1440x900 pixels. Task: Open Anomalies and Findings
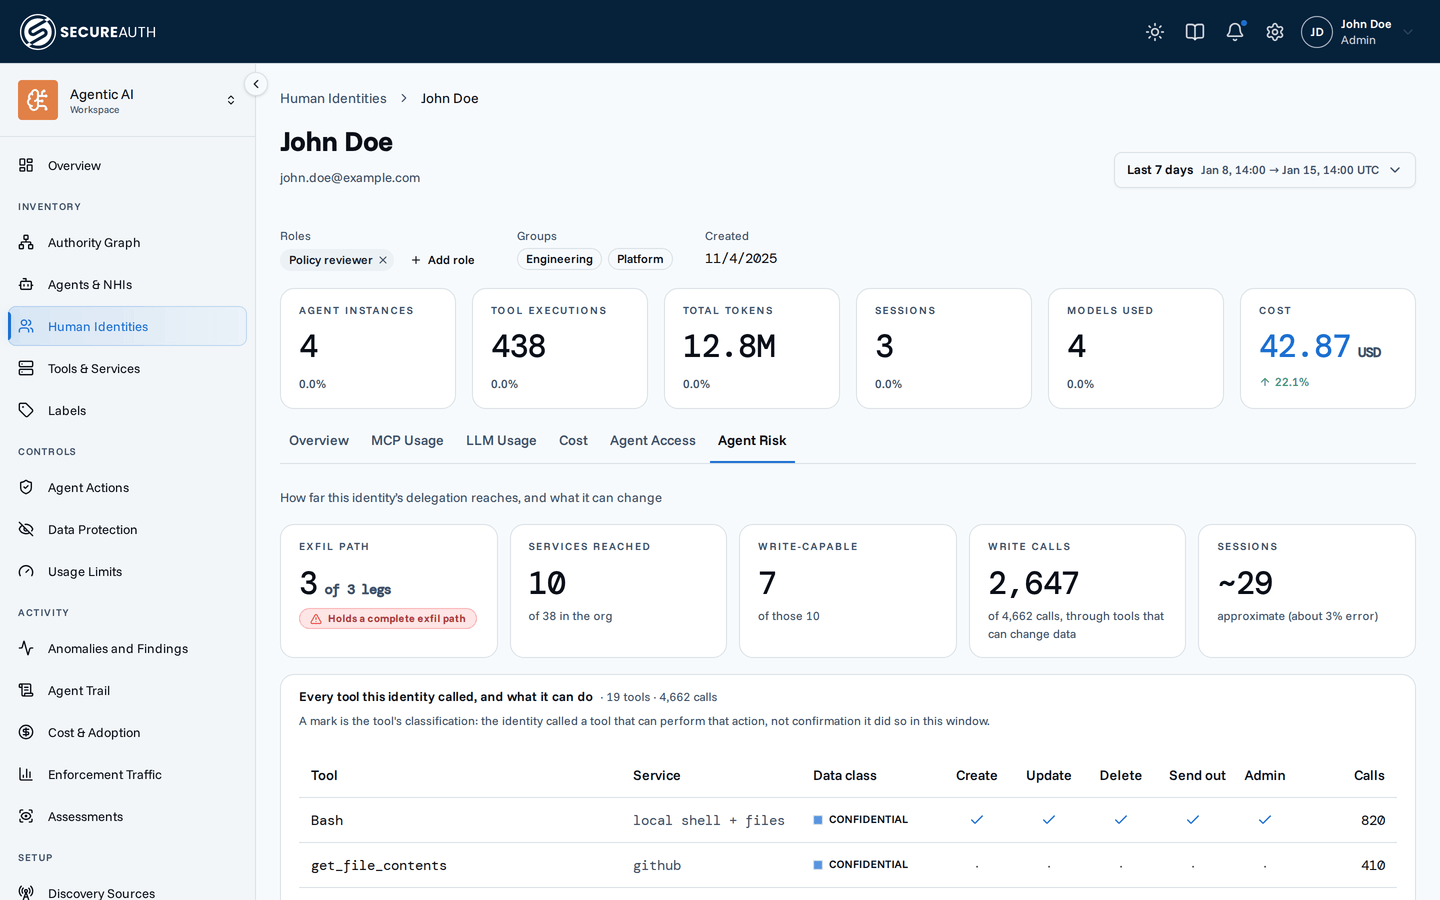pyautogui.click(x=127, y=648)
